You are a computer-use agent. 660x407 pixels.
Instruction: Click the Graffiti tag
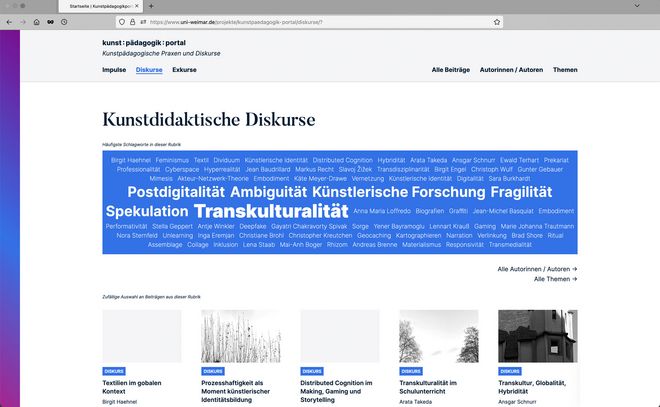pyautogui.click(x=458, y=211)
